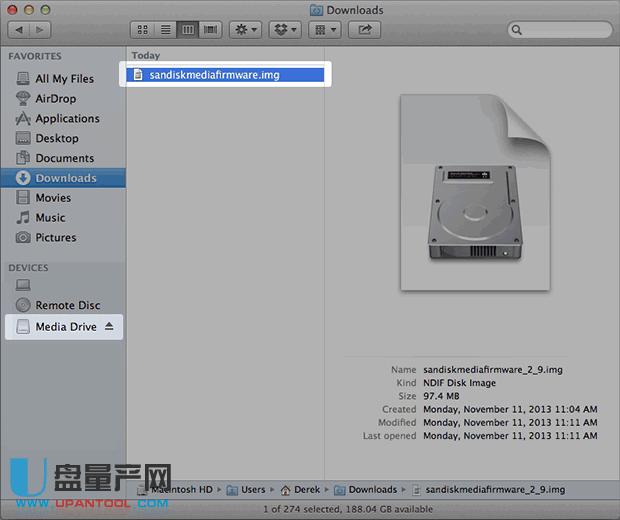Eject the Media Drive
The width and height of the screenshot is (620, 520).
click(x=109, y=327)
